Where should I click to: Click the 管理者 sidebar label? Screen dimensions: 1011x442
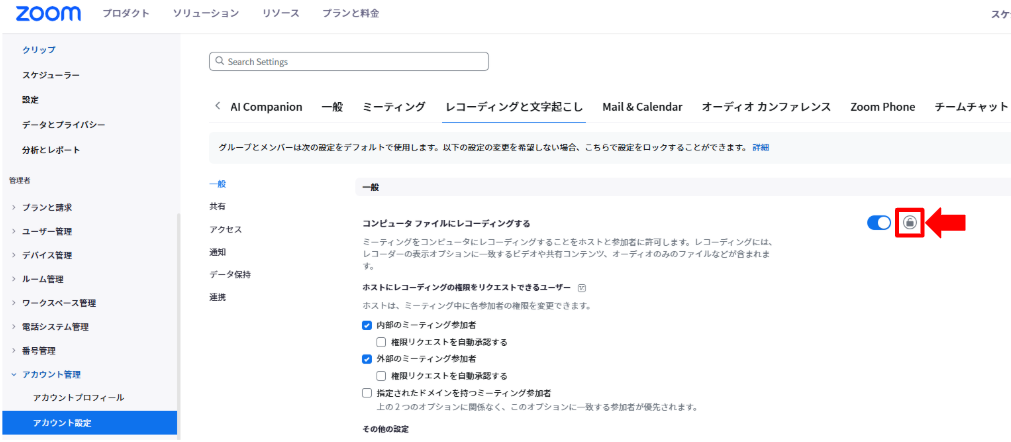tap(20, 181)
